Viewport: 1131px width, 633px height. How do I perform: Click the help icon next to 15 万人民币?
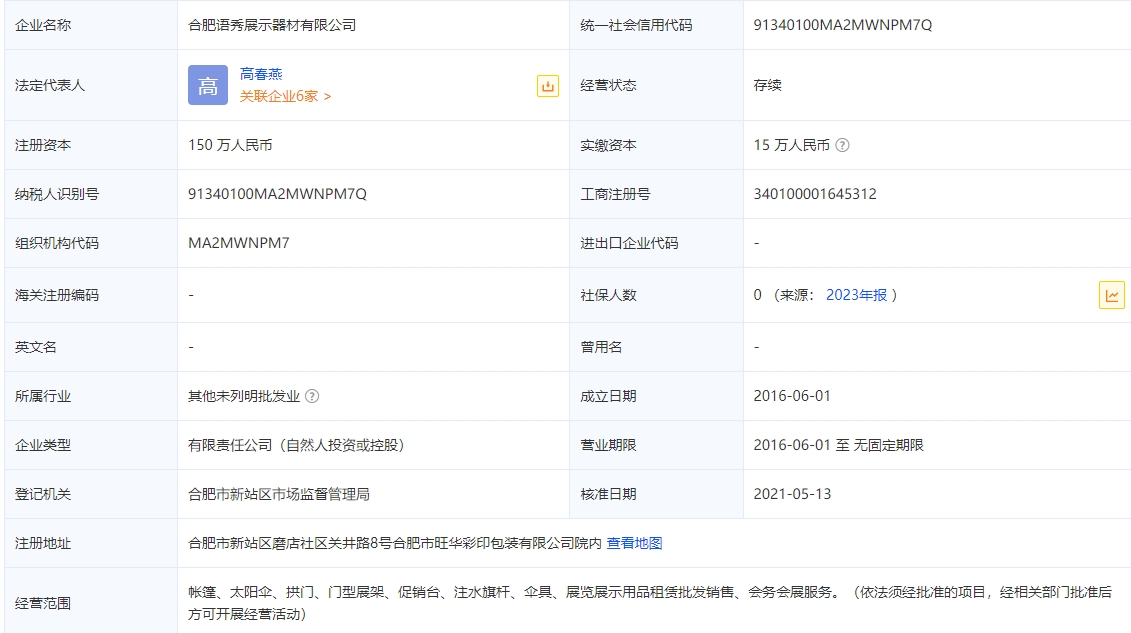(842, 146)
